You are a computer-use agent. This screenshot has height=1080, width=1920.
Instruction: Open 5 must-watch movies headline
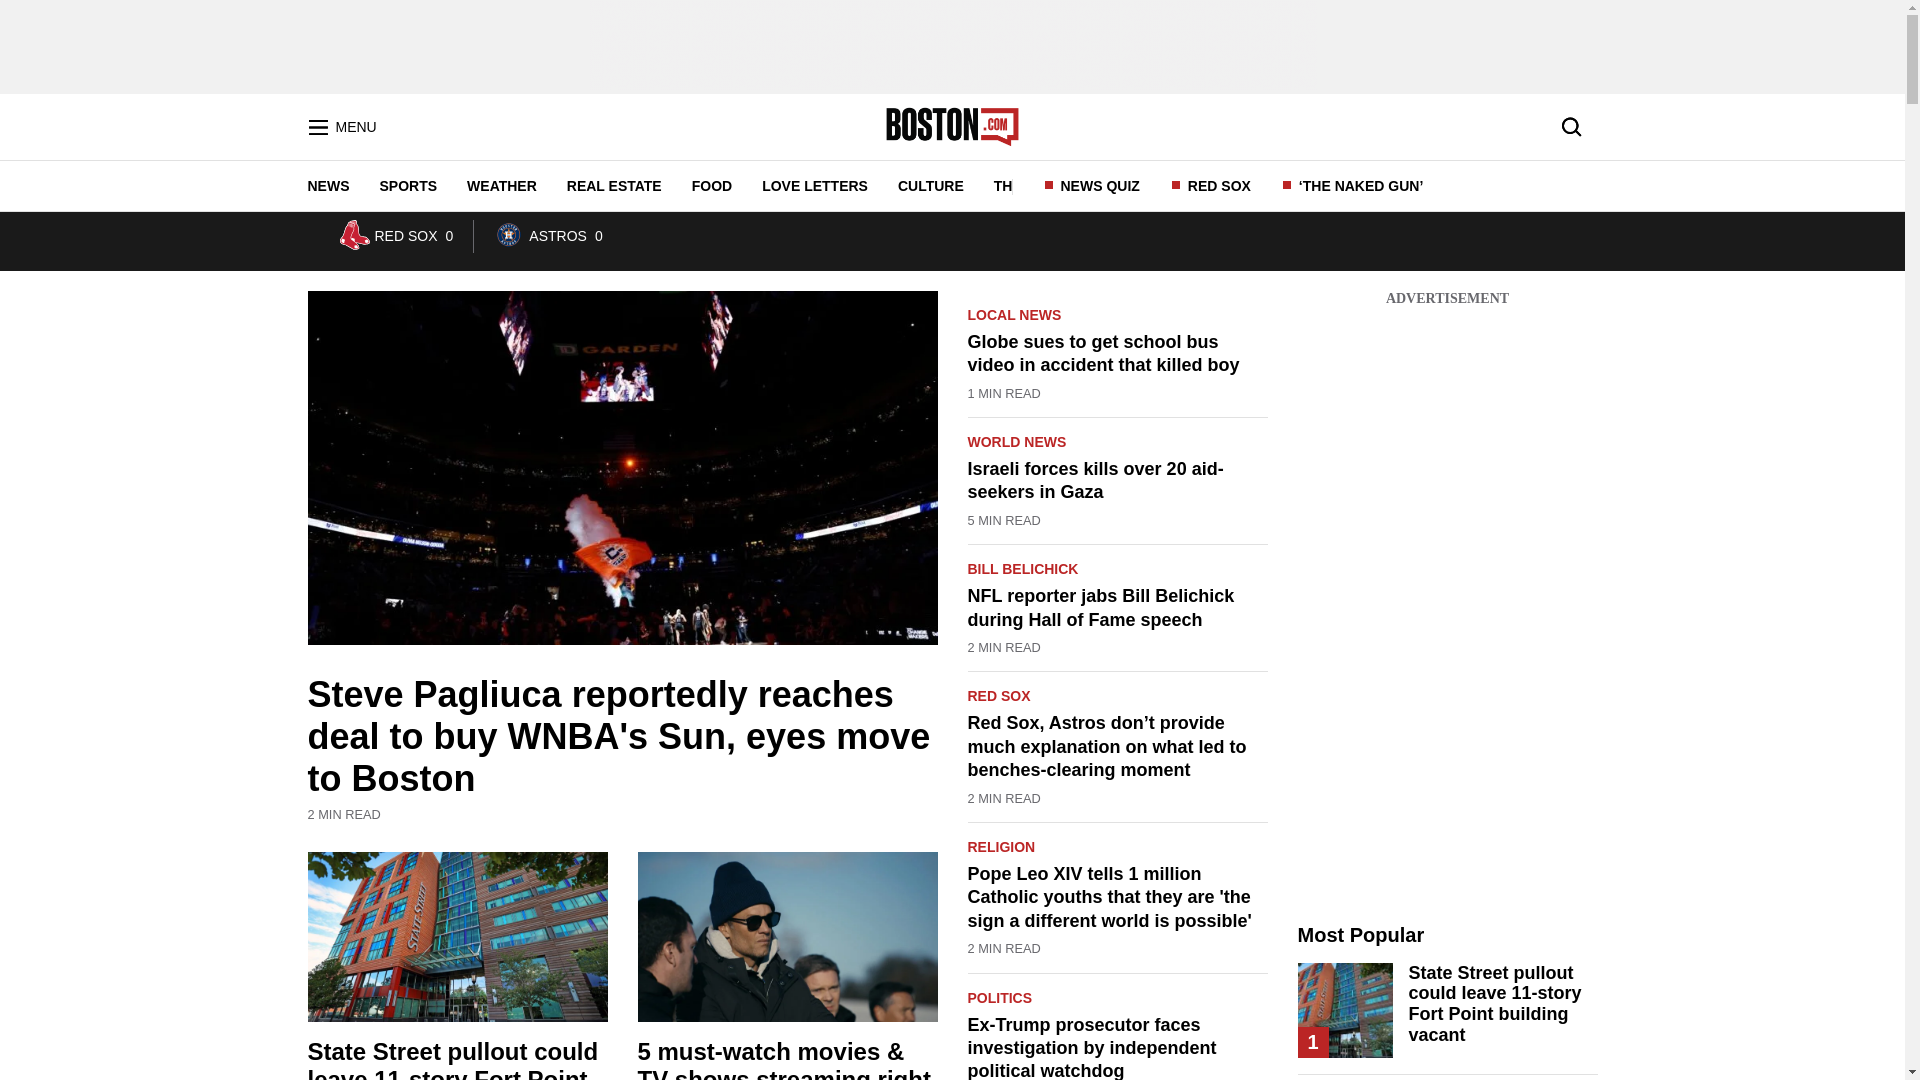pos(784,1060)
